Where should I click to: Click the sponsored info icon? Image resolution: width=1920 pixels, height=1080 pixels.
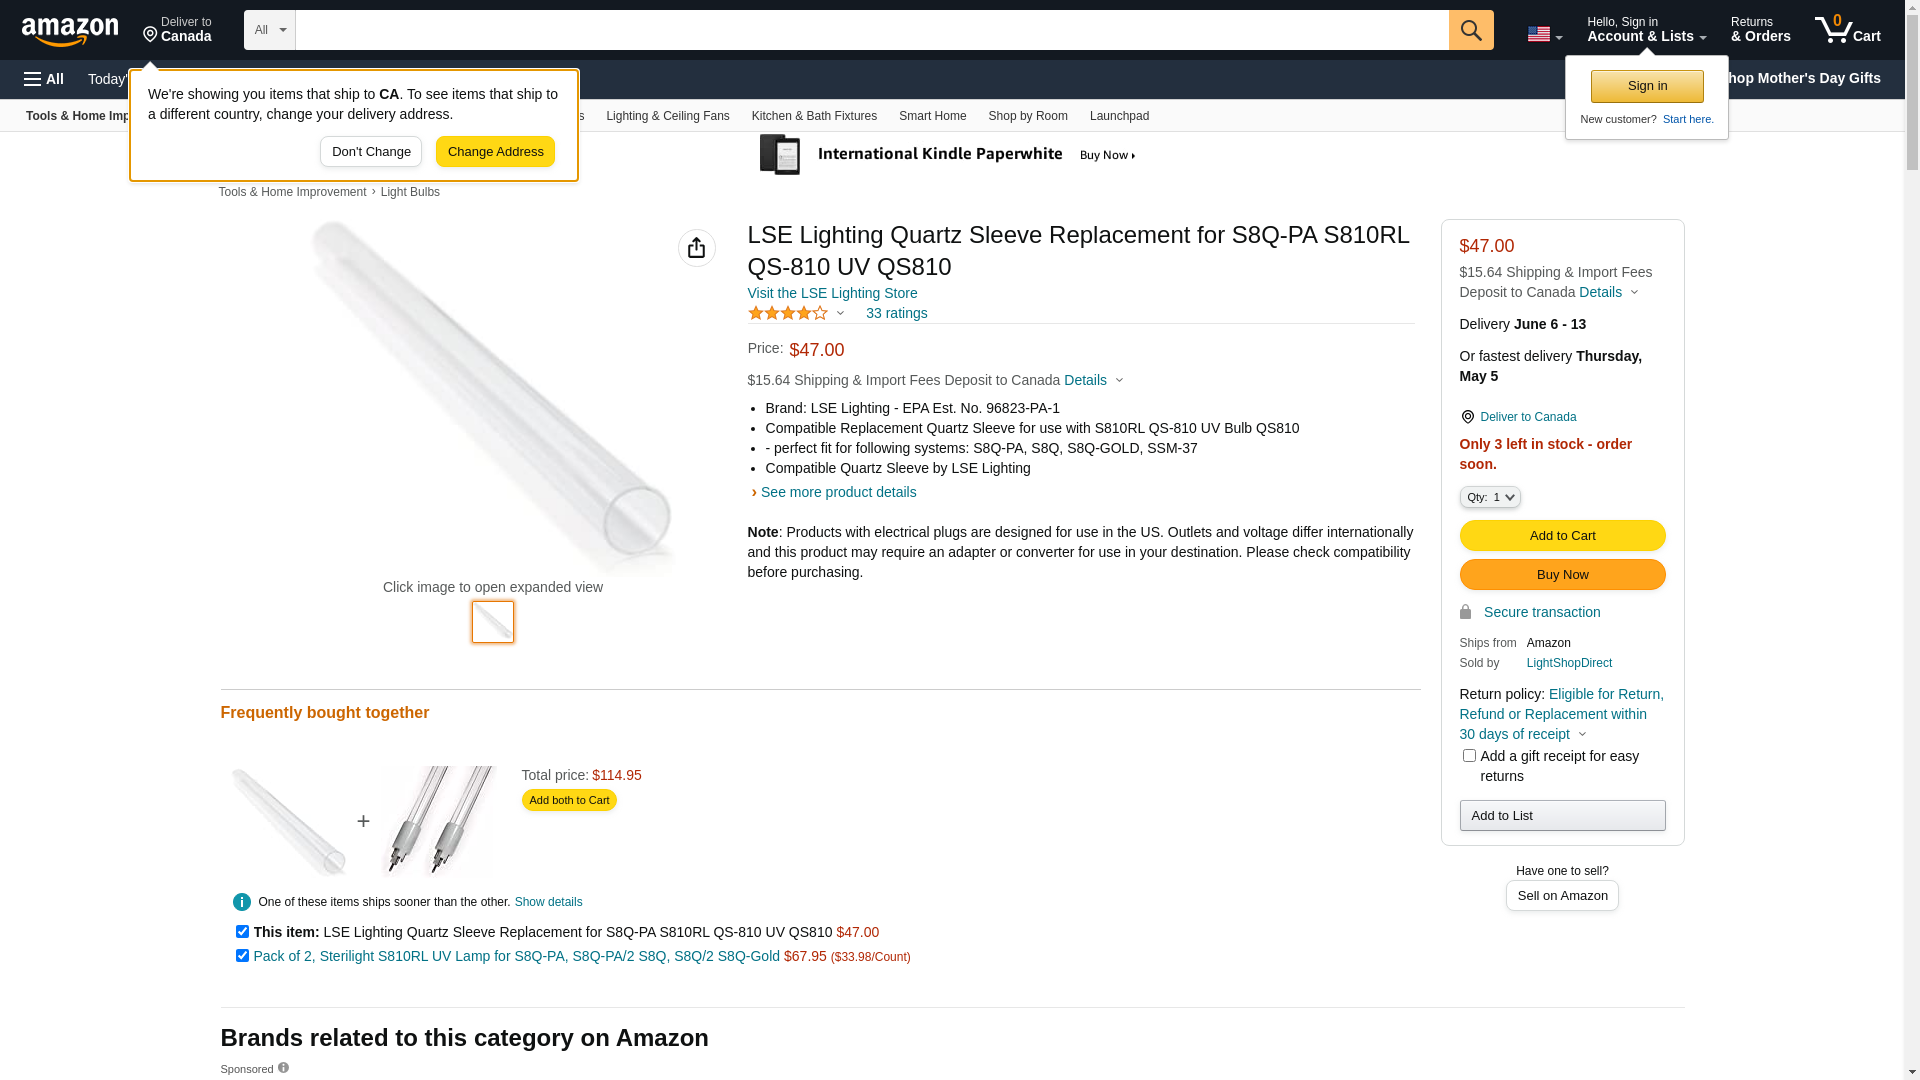284,1068
